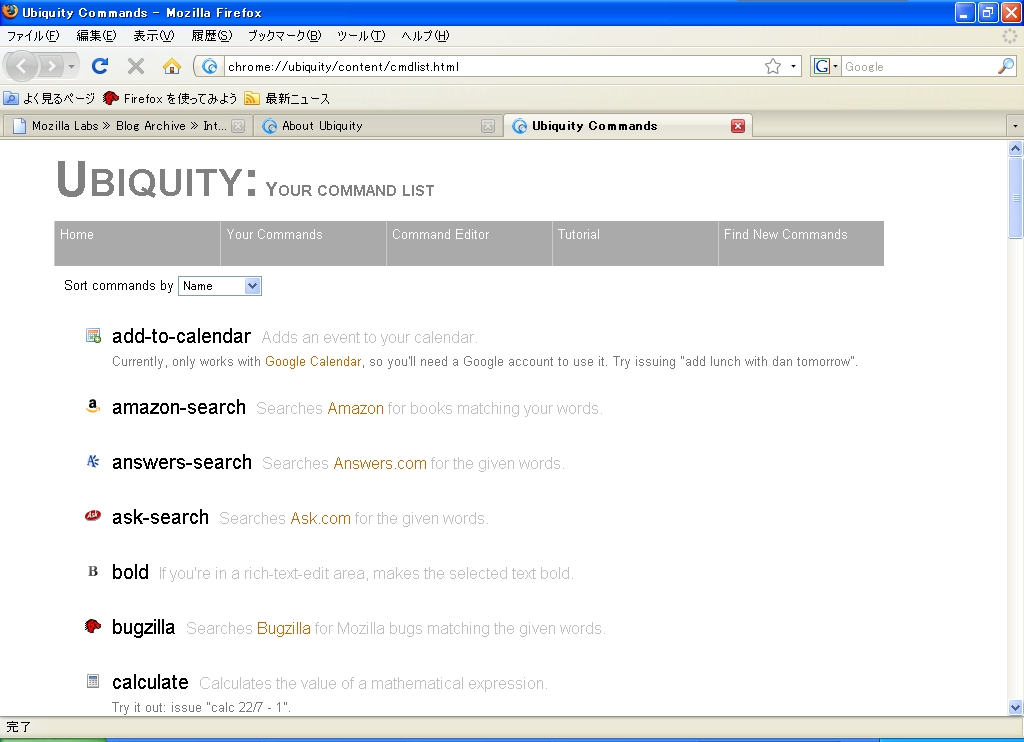Open the recent pages history dropdown arrow

click(71, 66)
